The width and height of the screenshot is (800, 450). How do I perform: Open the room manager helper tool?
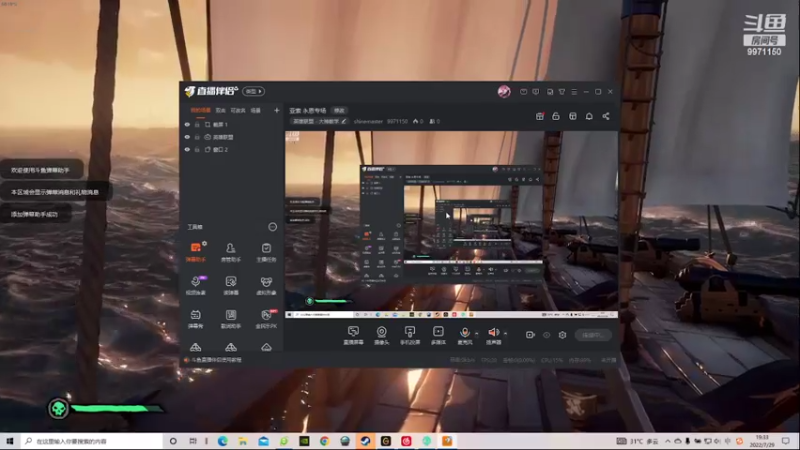tap(231, 252)
